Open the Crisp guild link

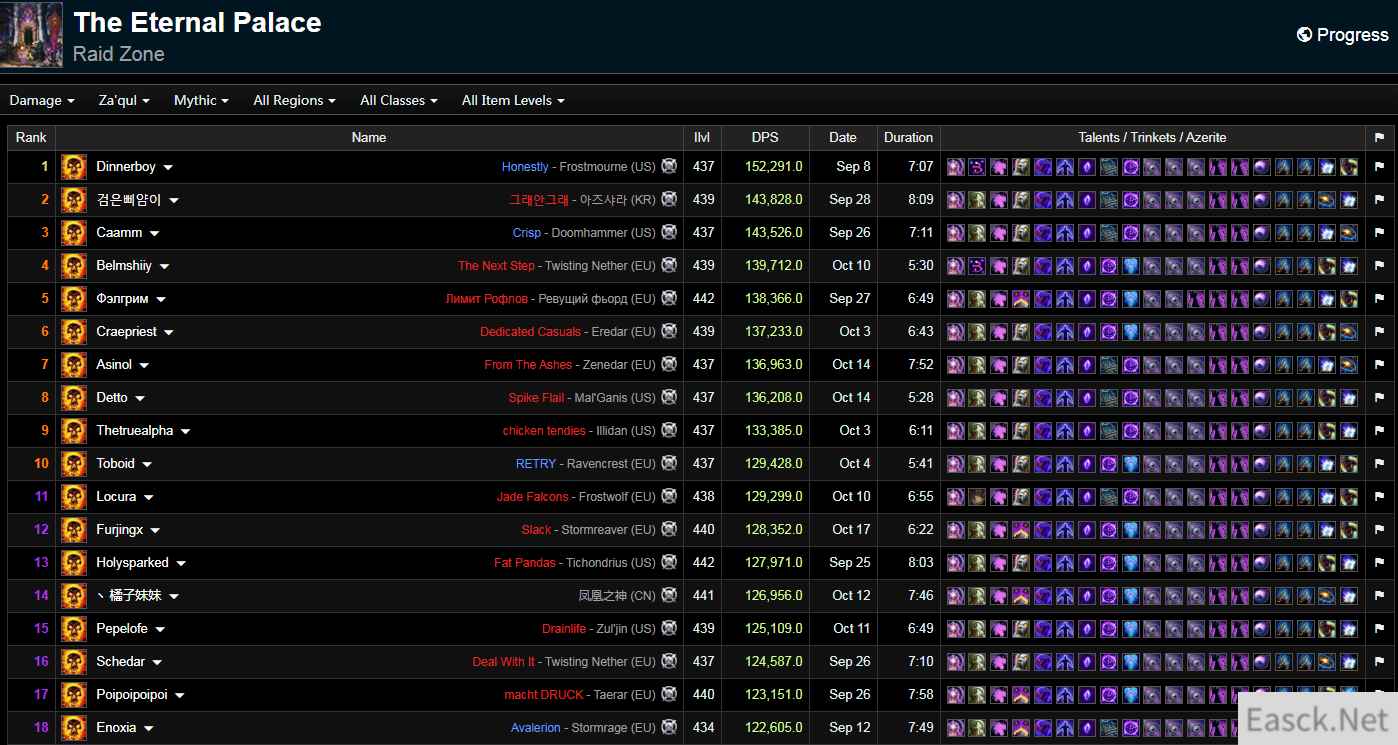pos(527,233)
